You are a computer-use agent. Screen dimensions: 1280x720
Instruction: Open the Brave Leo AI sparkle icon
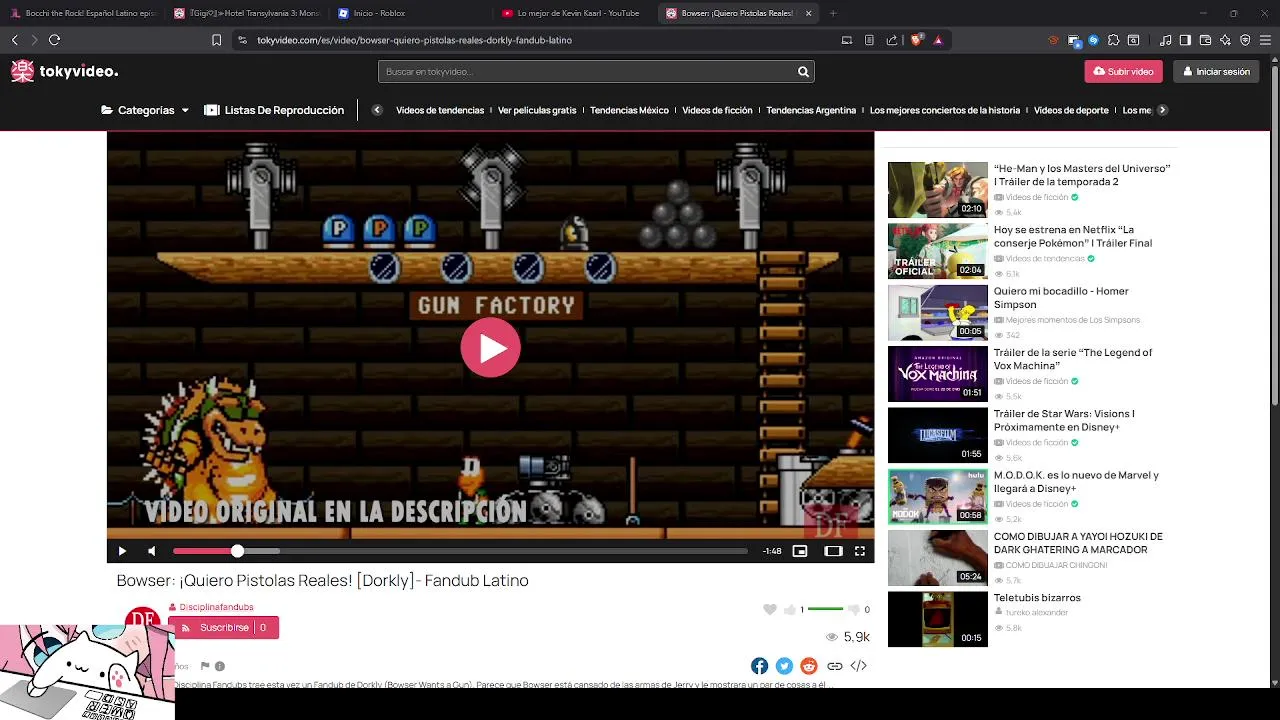click(x=1225, y=40)
